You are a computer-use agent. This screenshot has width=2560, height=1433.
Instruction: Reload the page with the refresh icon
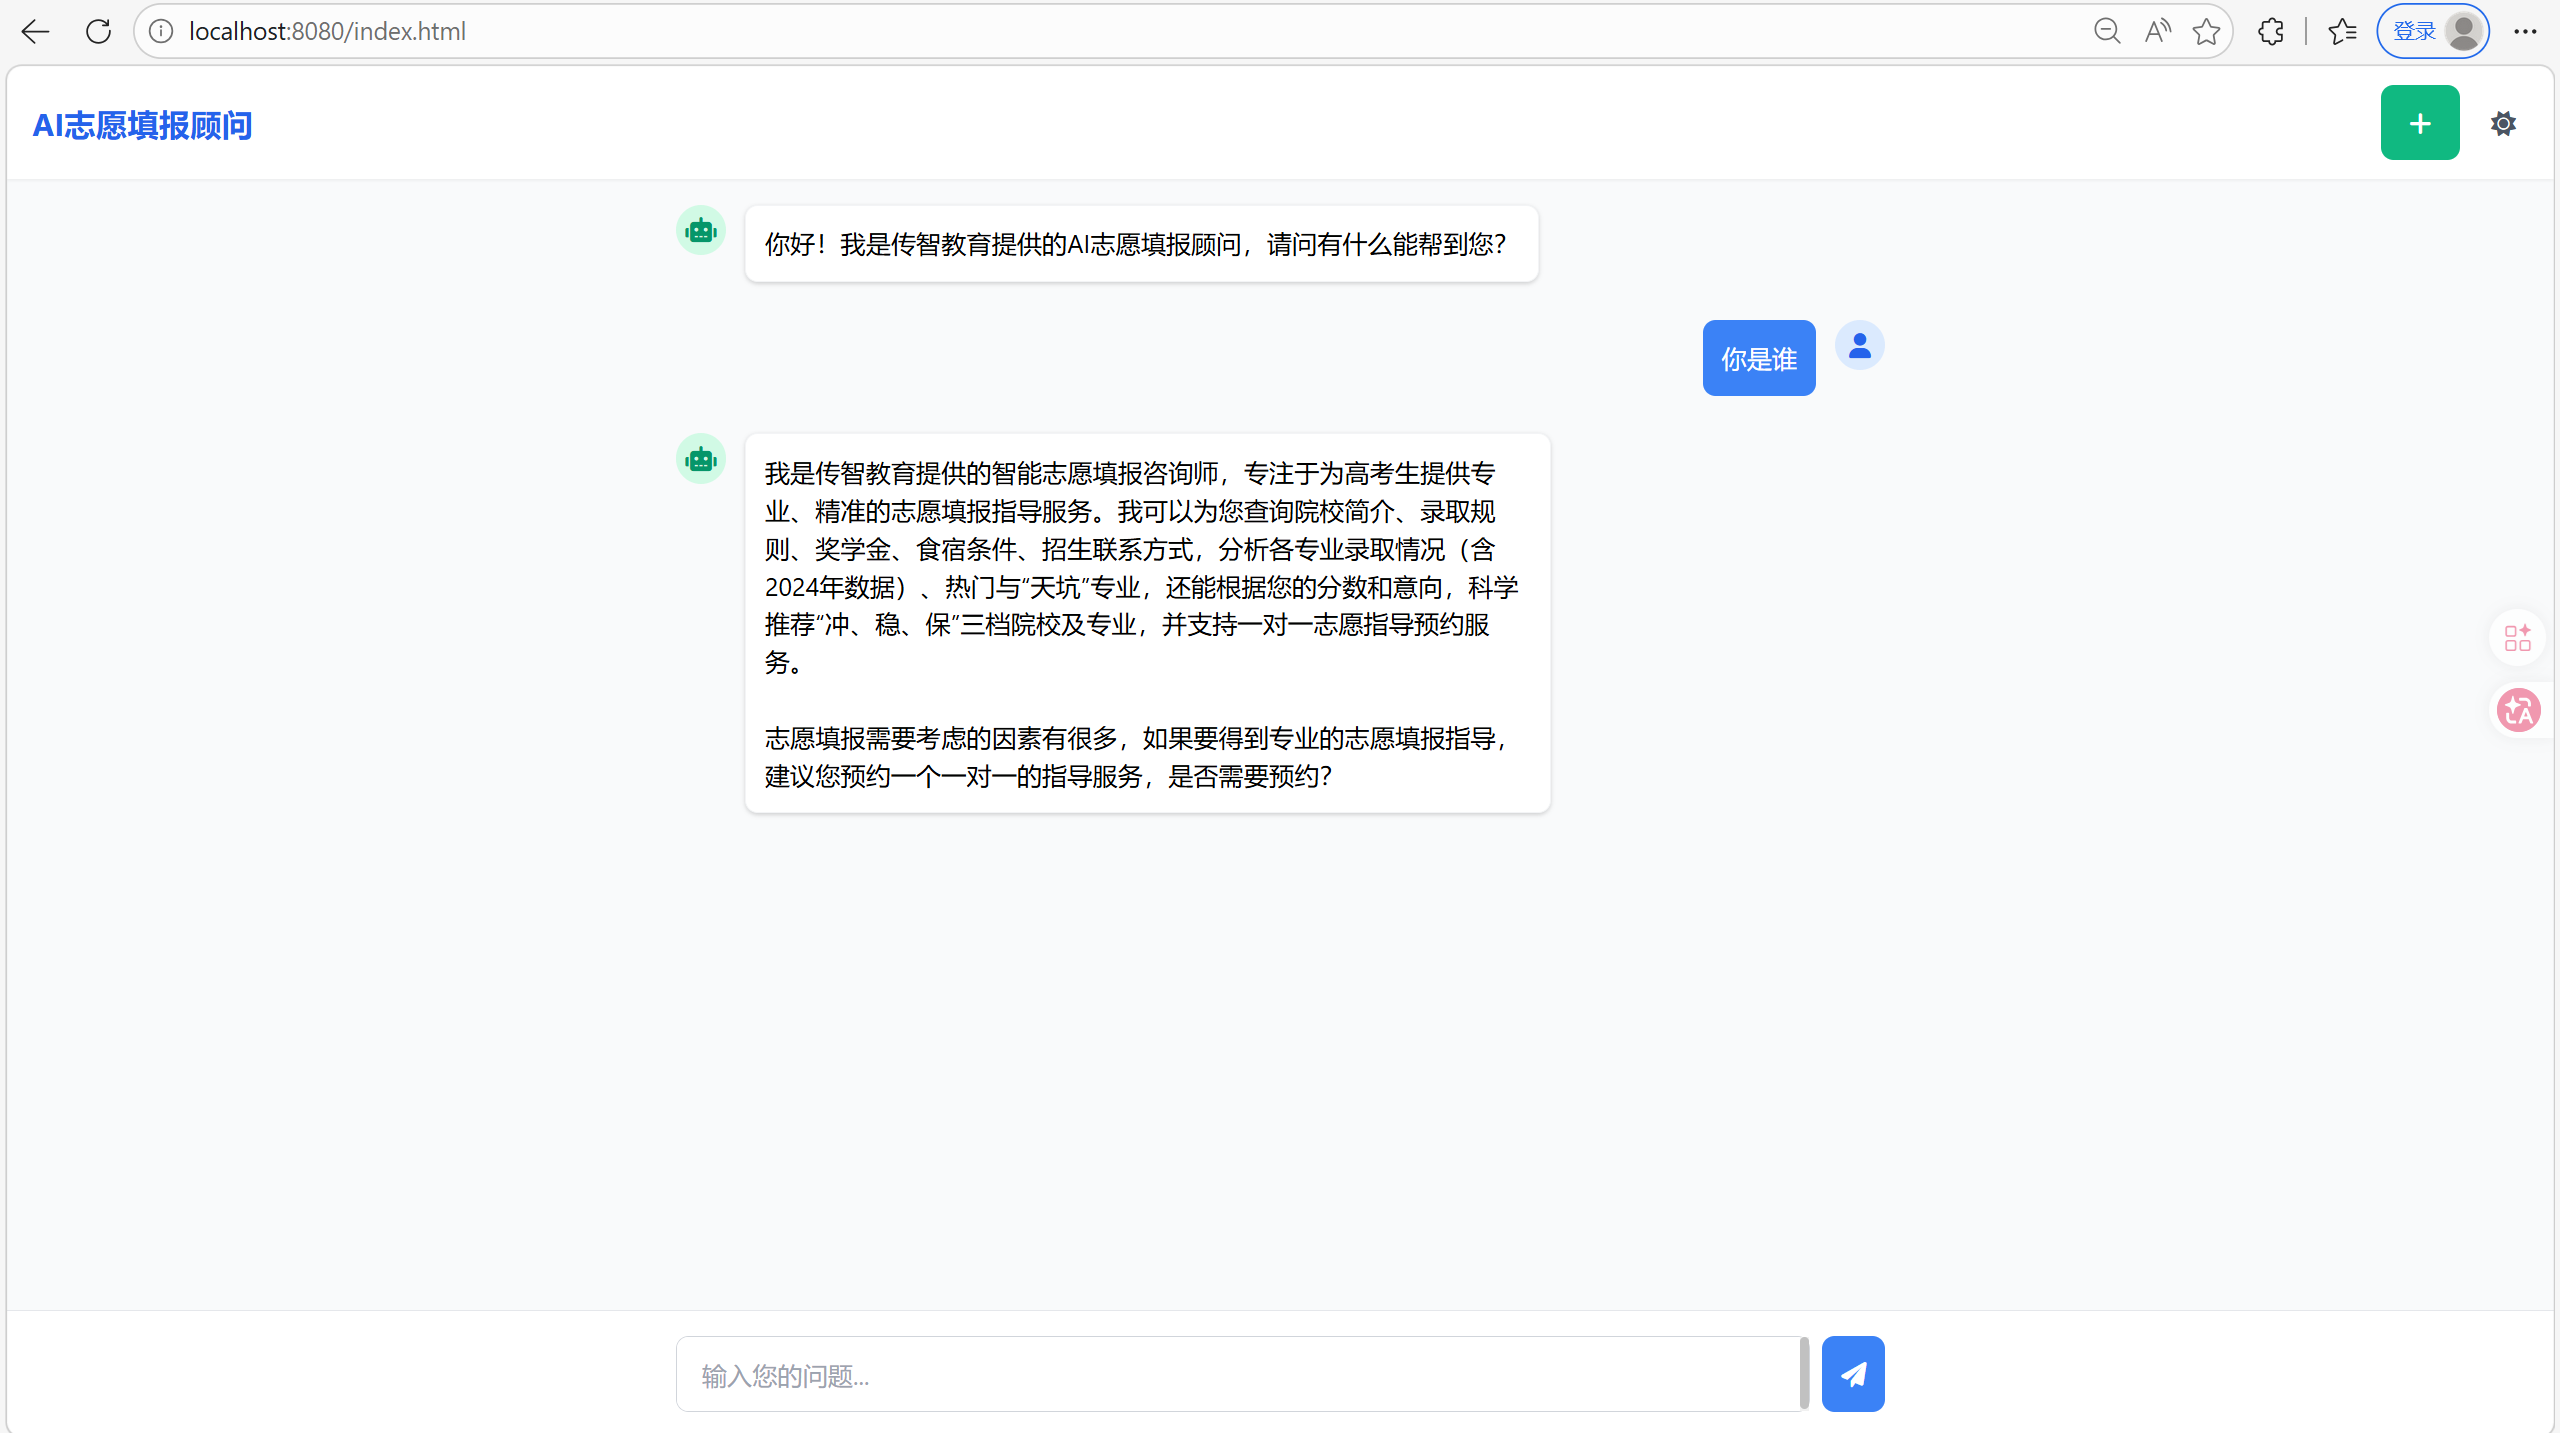(x=98, y=32)
